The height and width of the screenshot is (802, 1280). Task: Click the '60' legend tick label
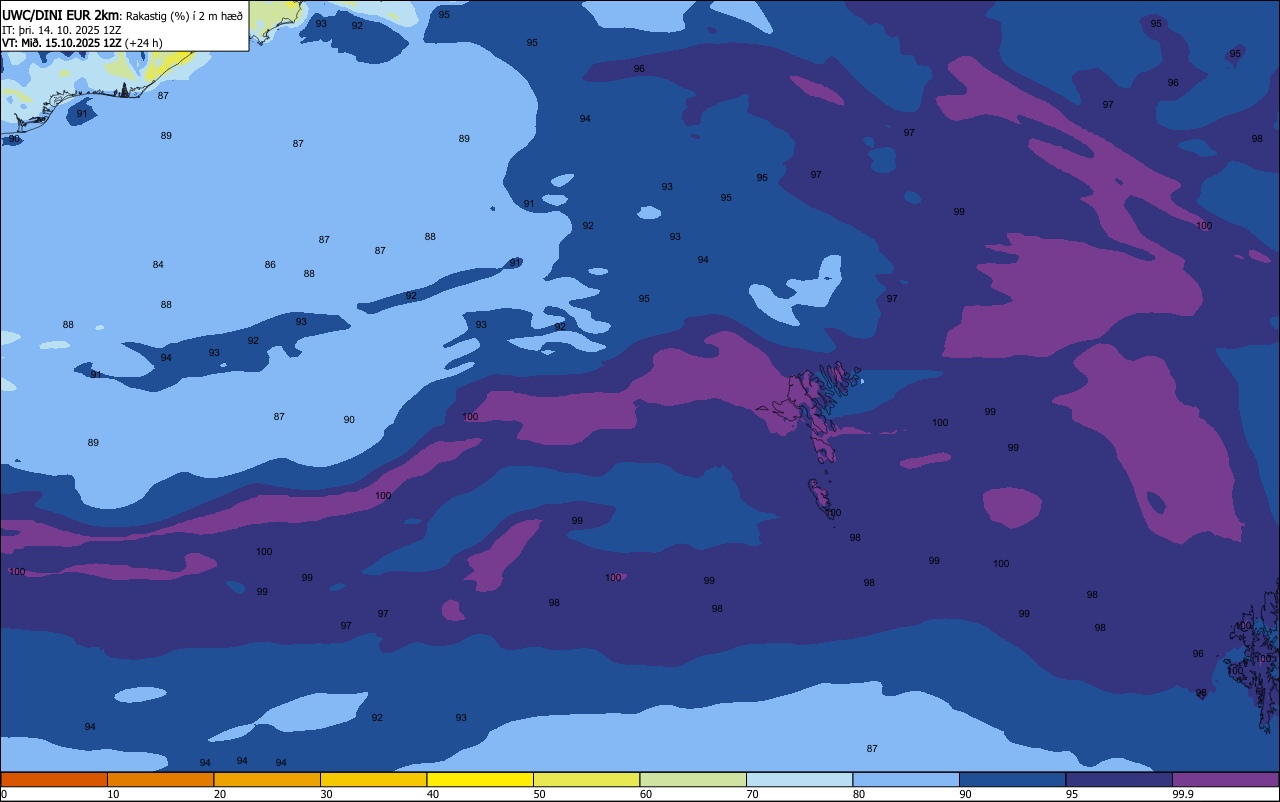click(646, 794)
